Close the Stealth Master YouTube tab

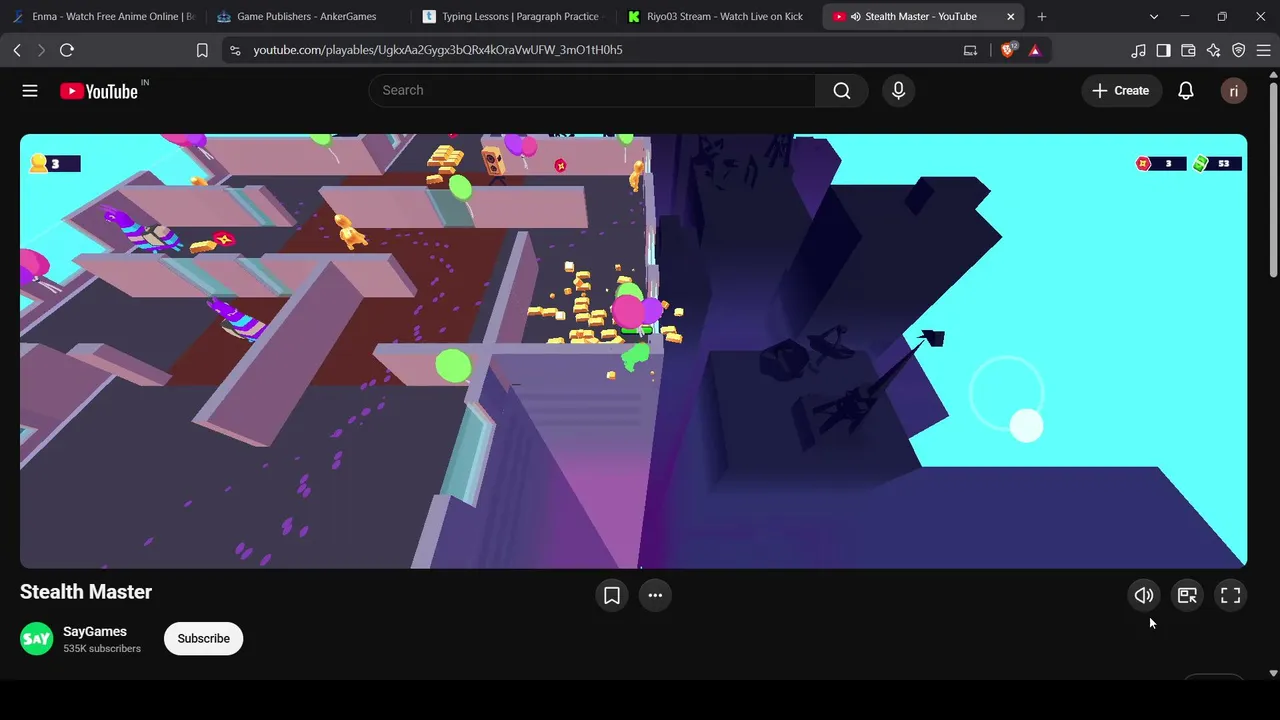[1011, 17]
